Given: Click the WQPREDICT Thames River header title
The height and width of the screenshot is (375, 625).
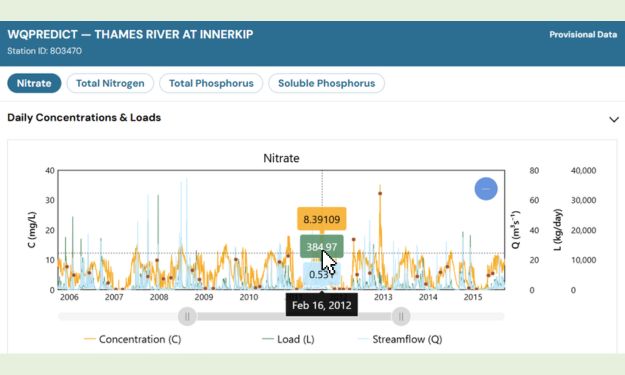Looking at the screenshot, I should pos(130,34).
